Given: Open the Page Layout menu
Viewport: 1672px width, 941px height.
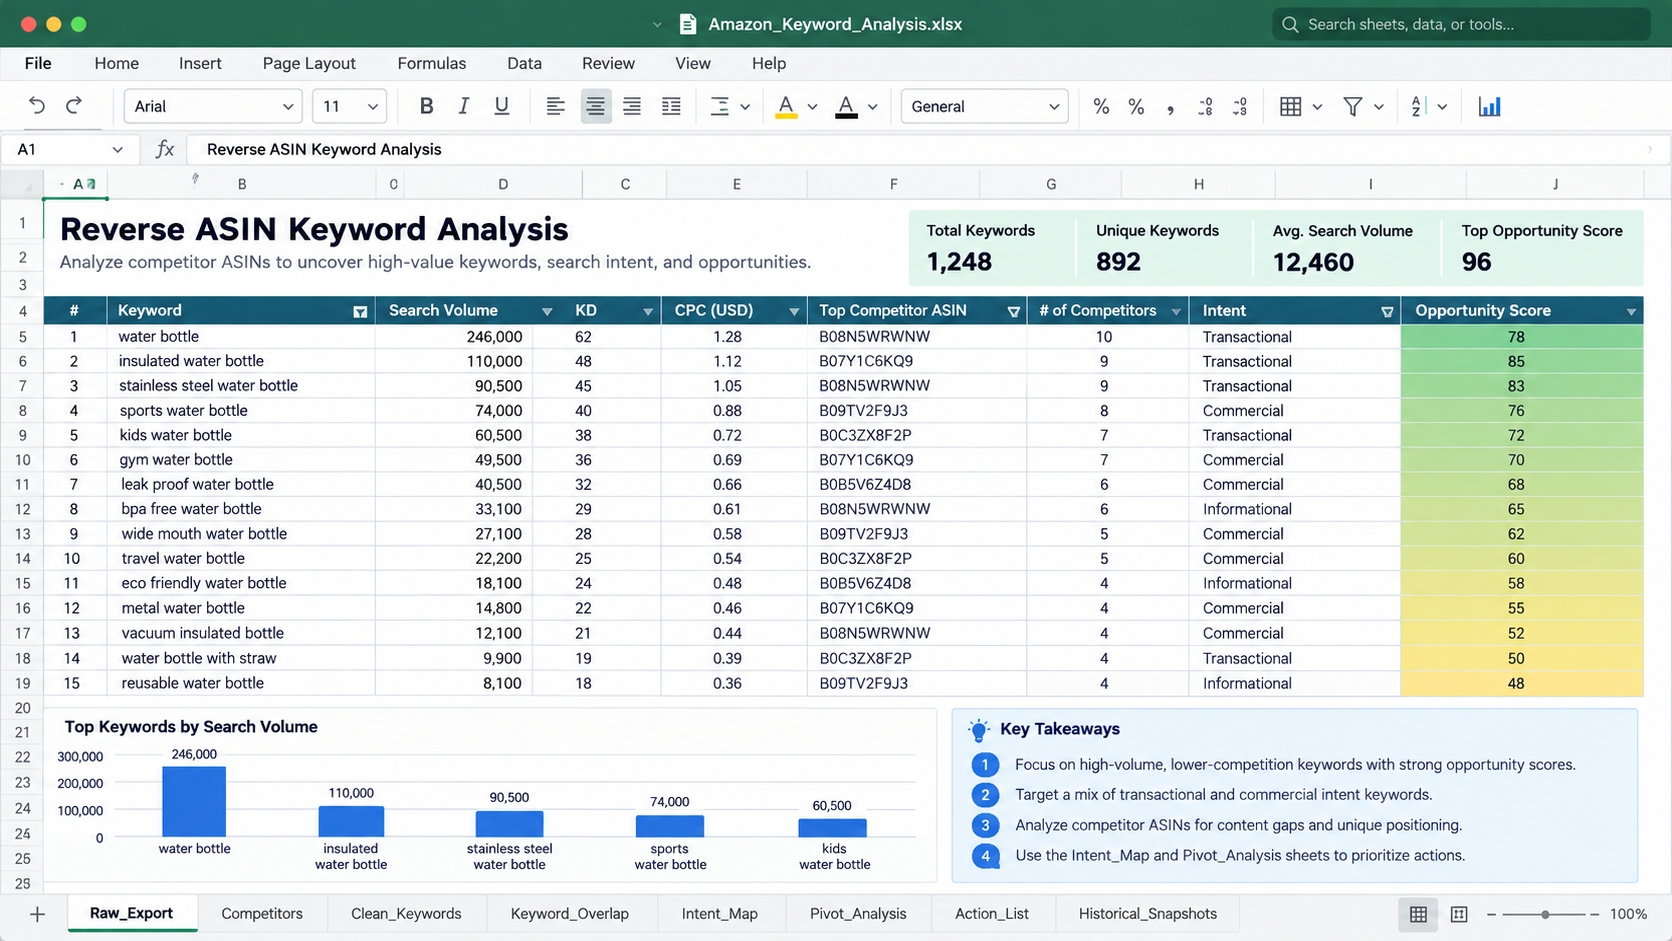Looking at the screenshot, I should tap(309, 63).
